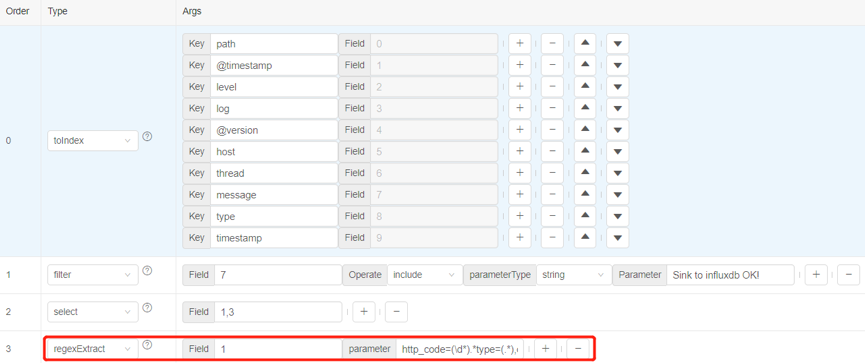Move the message key row up
This screenshot has width=865, height=363.
(x=585, y=195)
